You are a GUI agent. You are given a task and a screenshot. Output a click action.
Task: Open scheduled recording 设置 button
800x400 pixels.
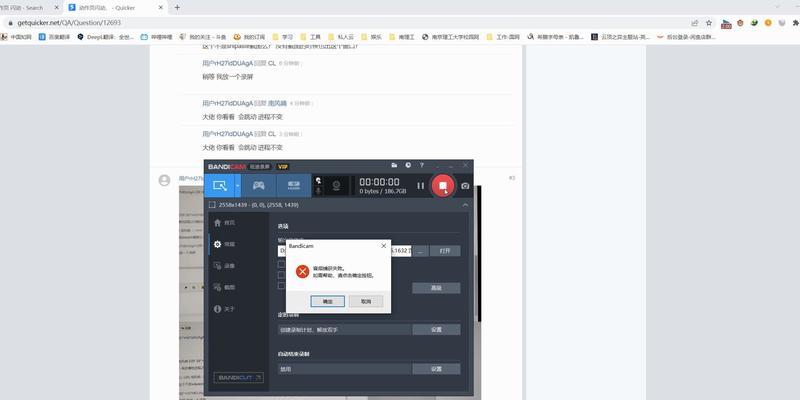[x=436, y=330]
